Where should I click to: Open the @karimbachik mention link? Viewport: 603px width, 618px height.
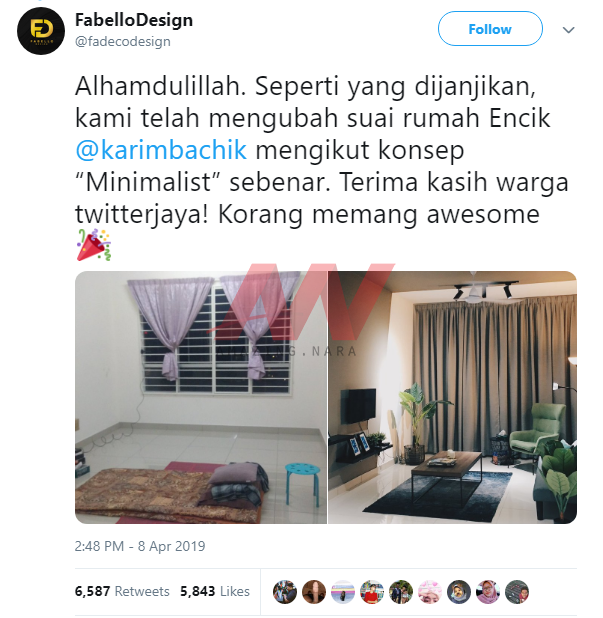161,150
